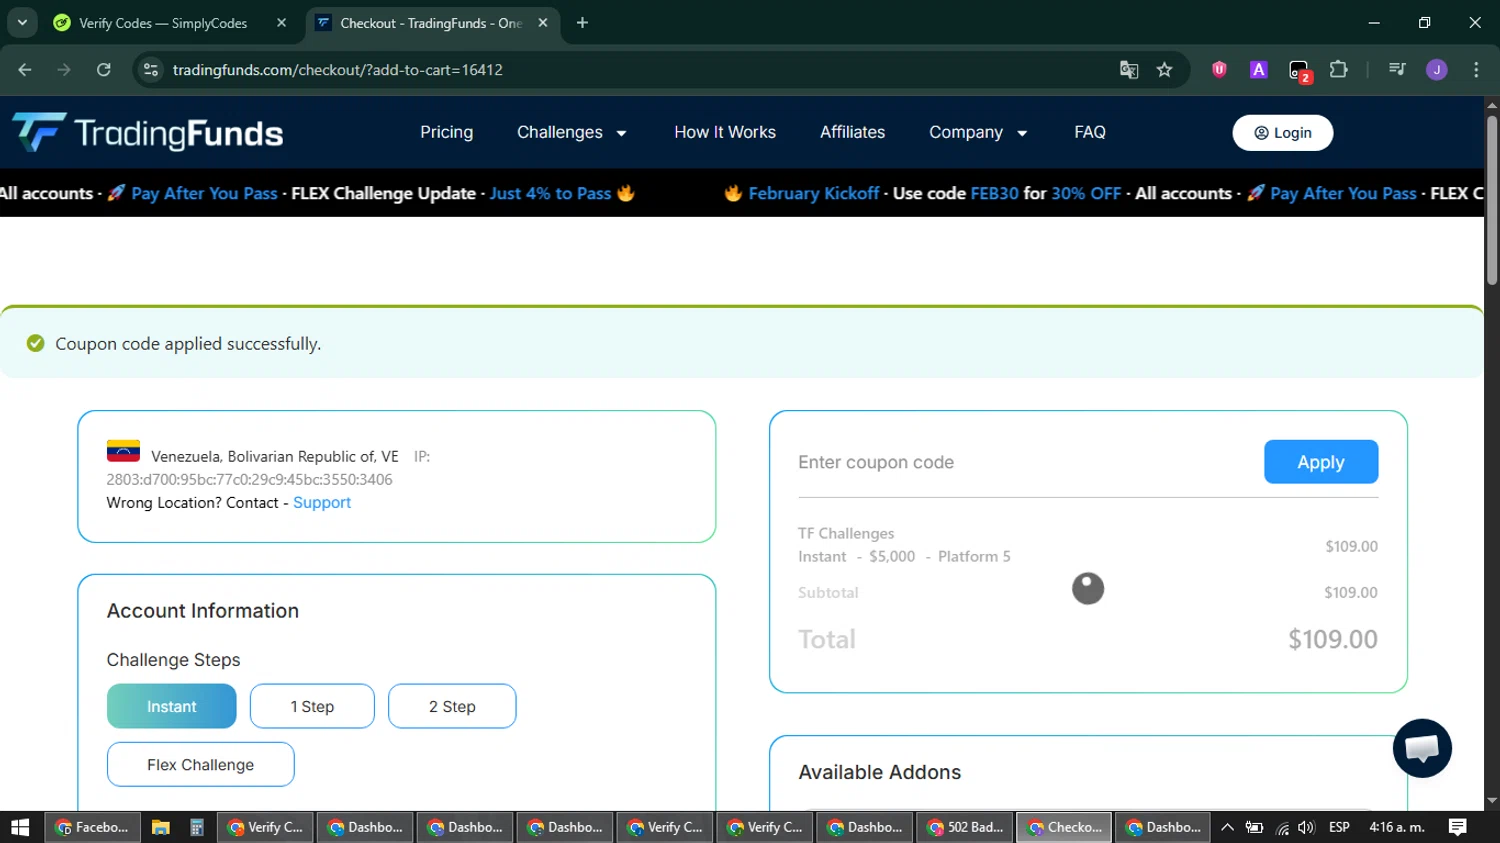The width and height of the screenshot is (1500, 843).
Task: Click the browser back arrow
Action: click(25, 70)
